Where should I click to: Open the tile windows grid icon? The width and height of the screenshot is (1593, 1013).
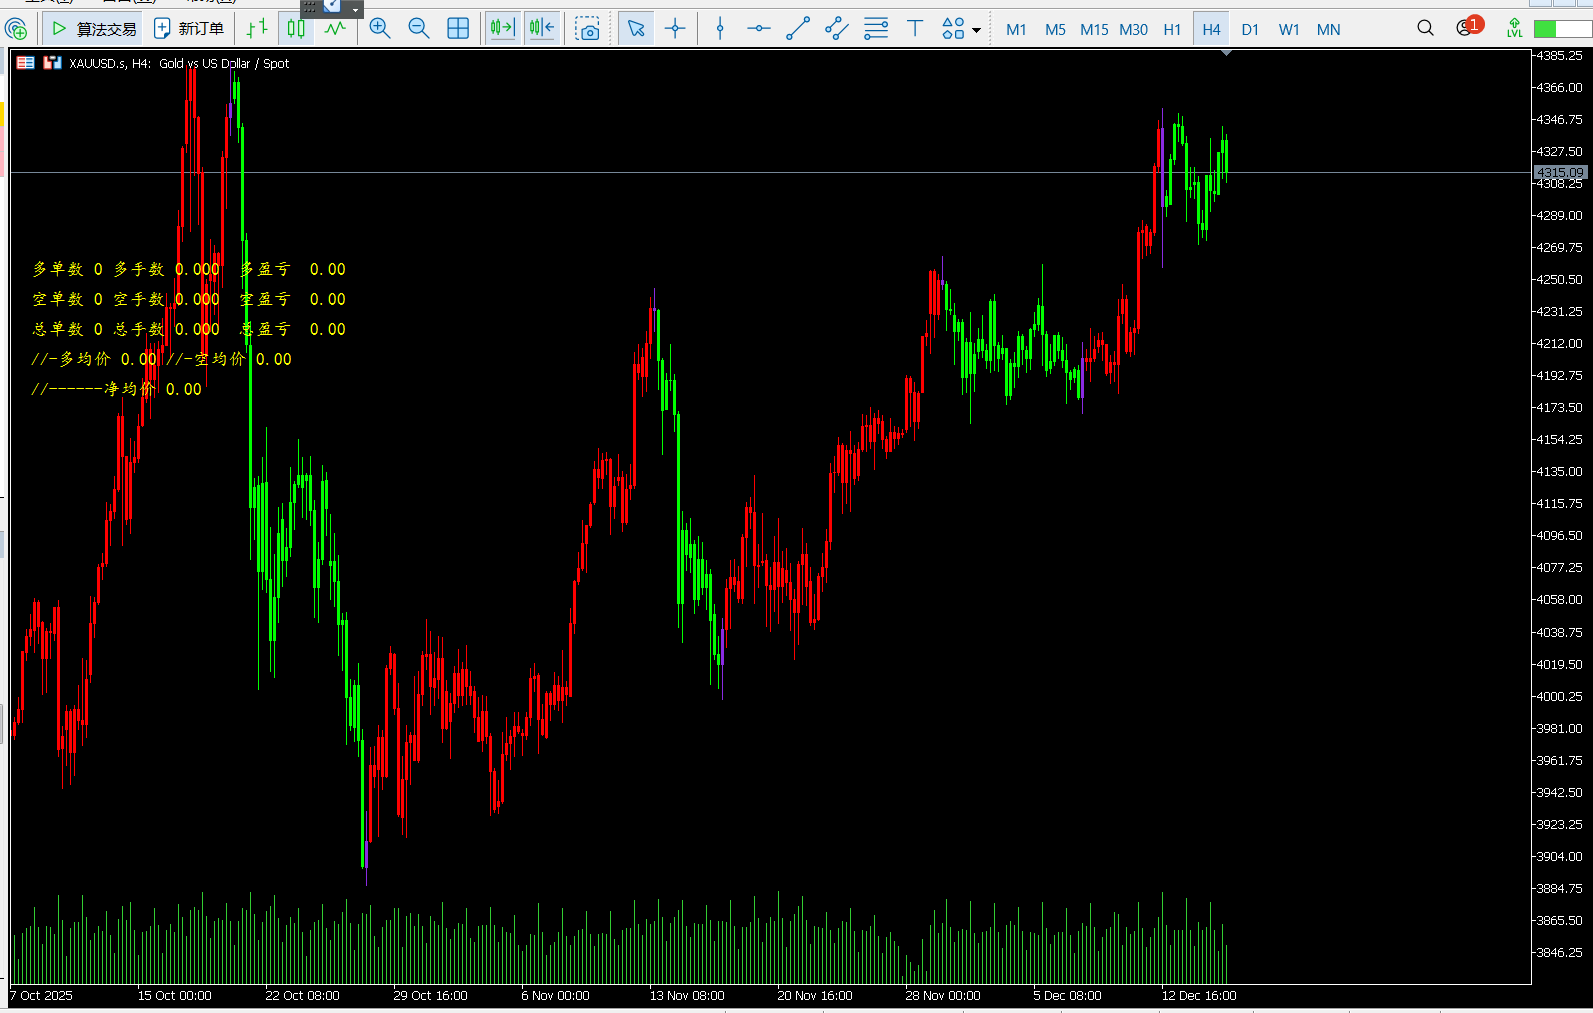tap(458, 29)
